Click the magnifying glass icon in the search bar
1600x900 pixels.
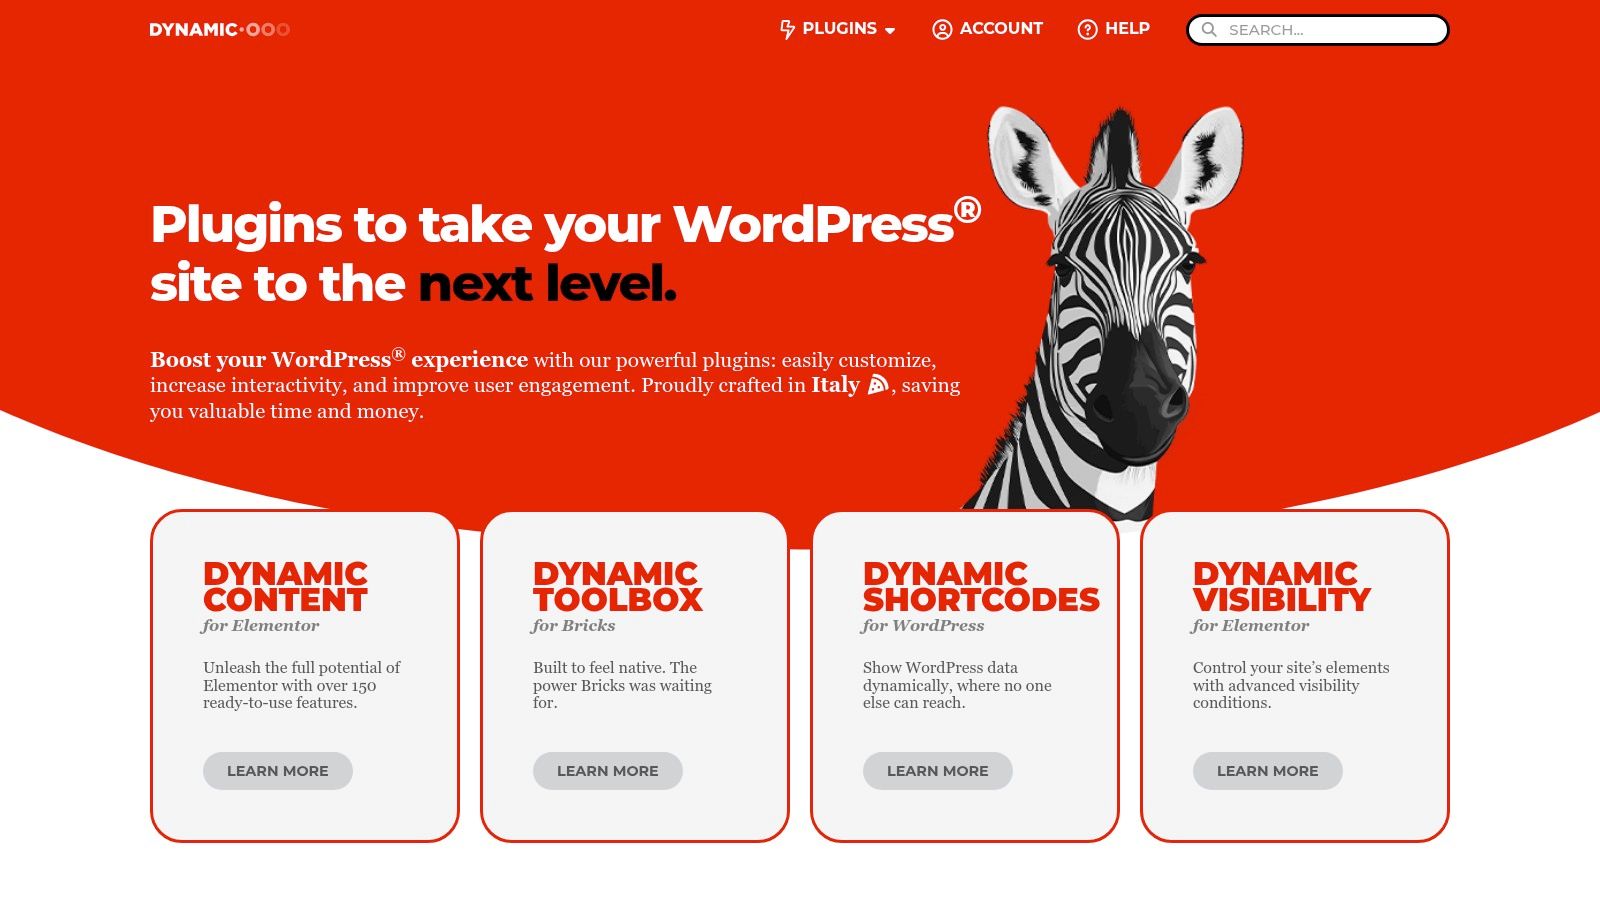pos(1210,30)
